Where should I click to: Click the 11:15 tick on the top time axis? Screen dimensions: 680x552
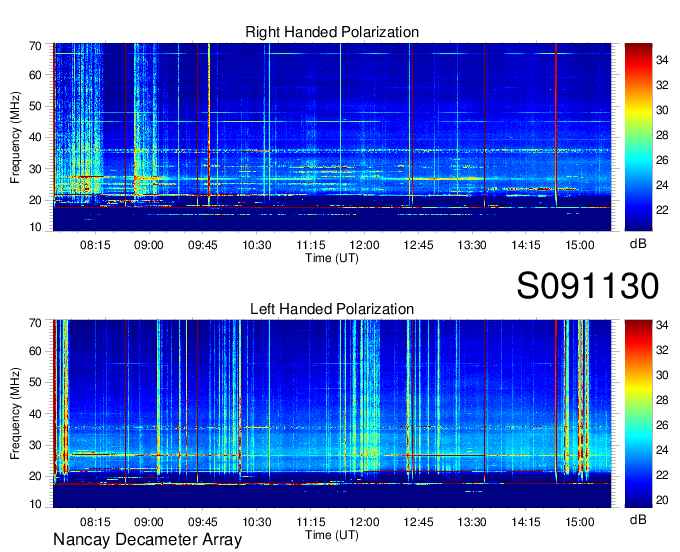coord(311,245)
